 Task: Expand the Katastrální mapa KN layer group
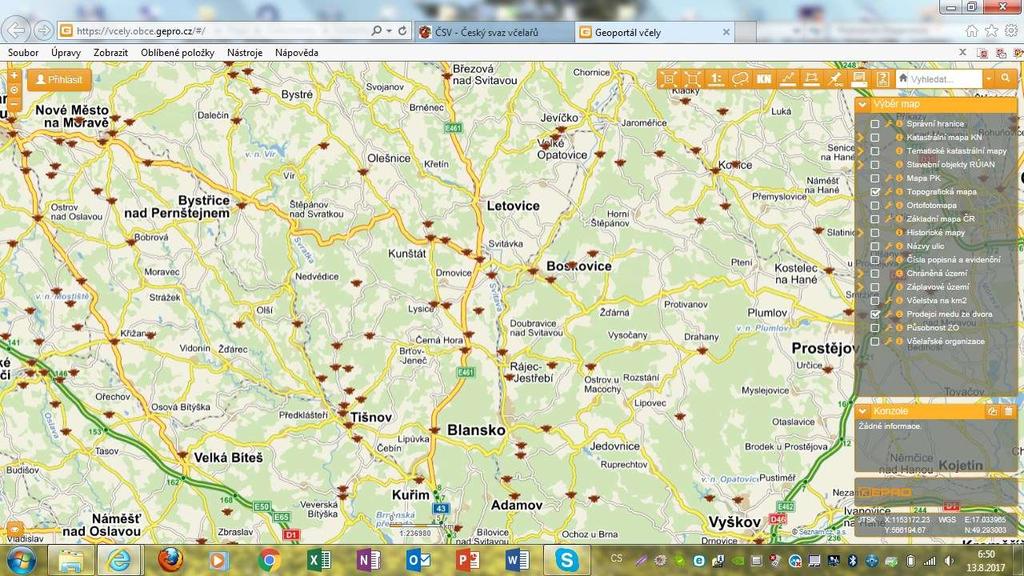[x=860, y=138]
